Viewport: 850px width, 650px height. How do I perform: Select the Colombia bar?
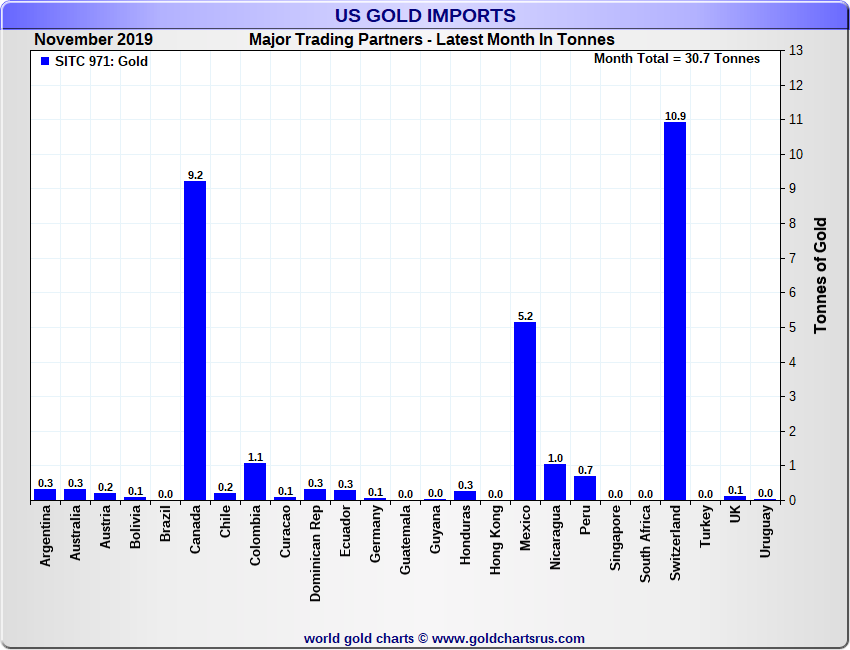(255, 481)
